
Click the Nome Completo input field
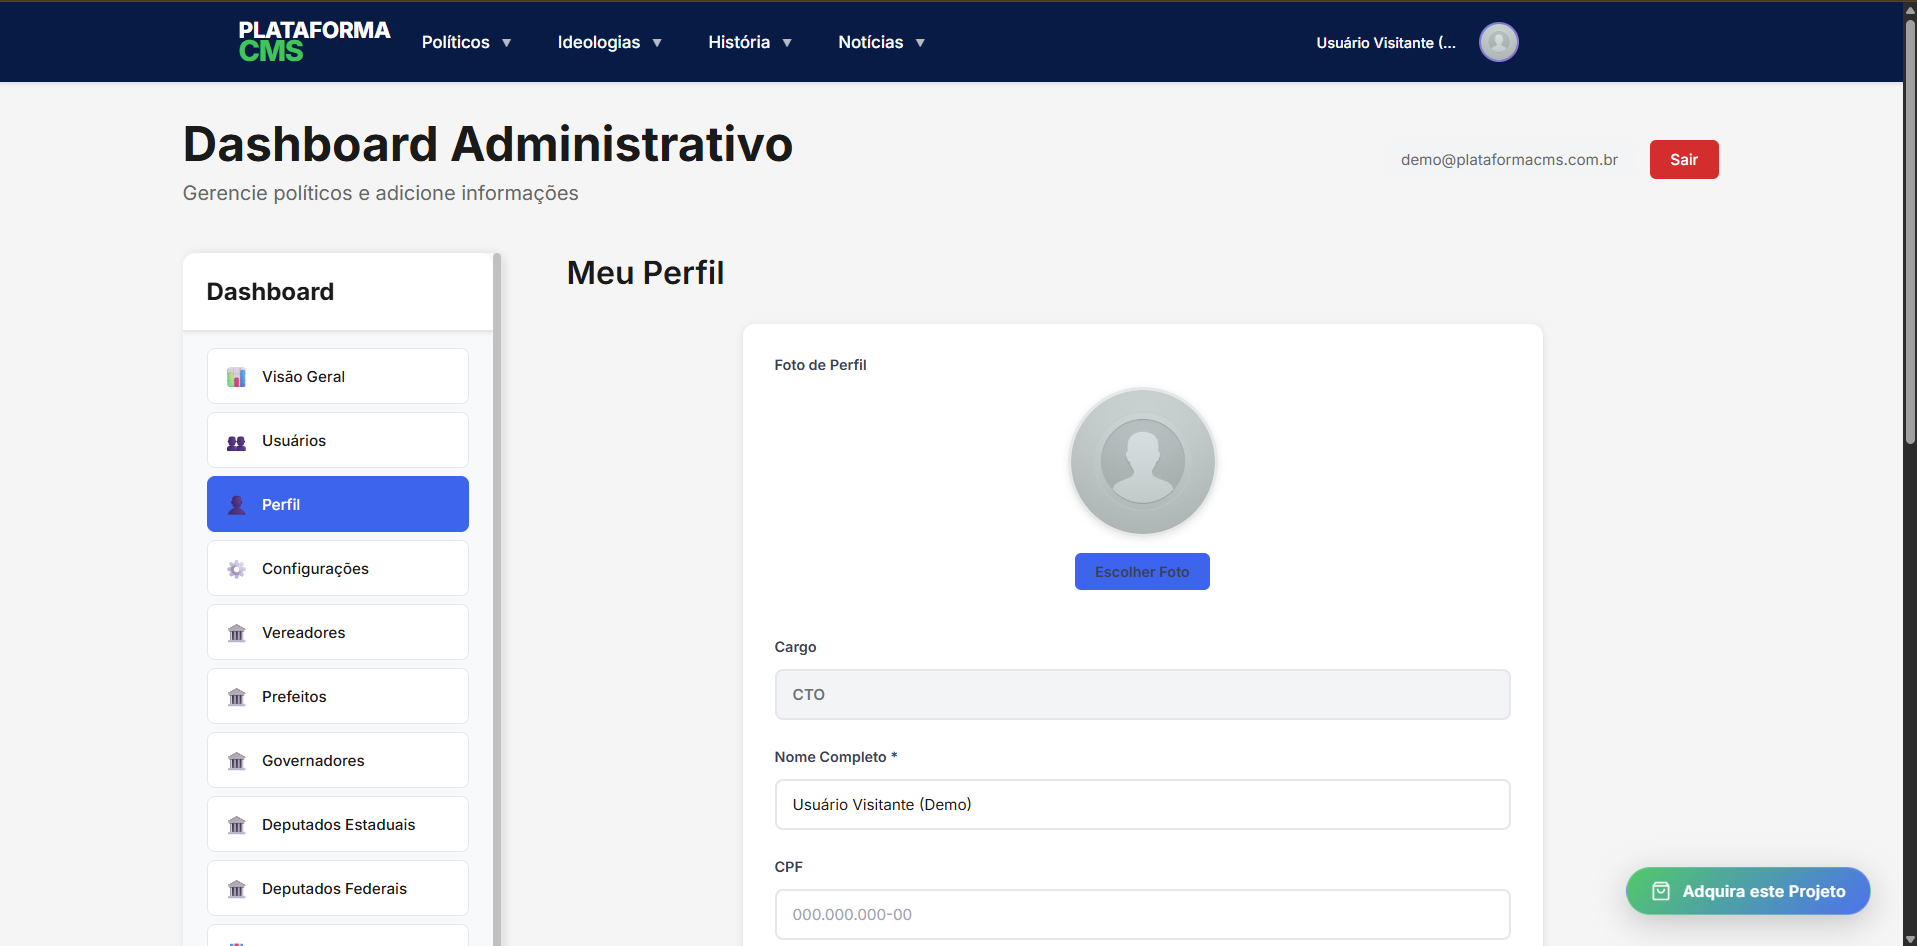(1142, 805)
